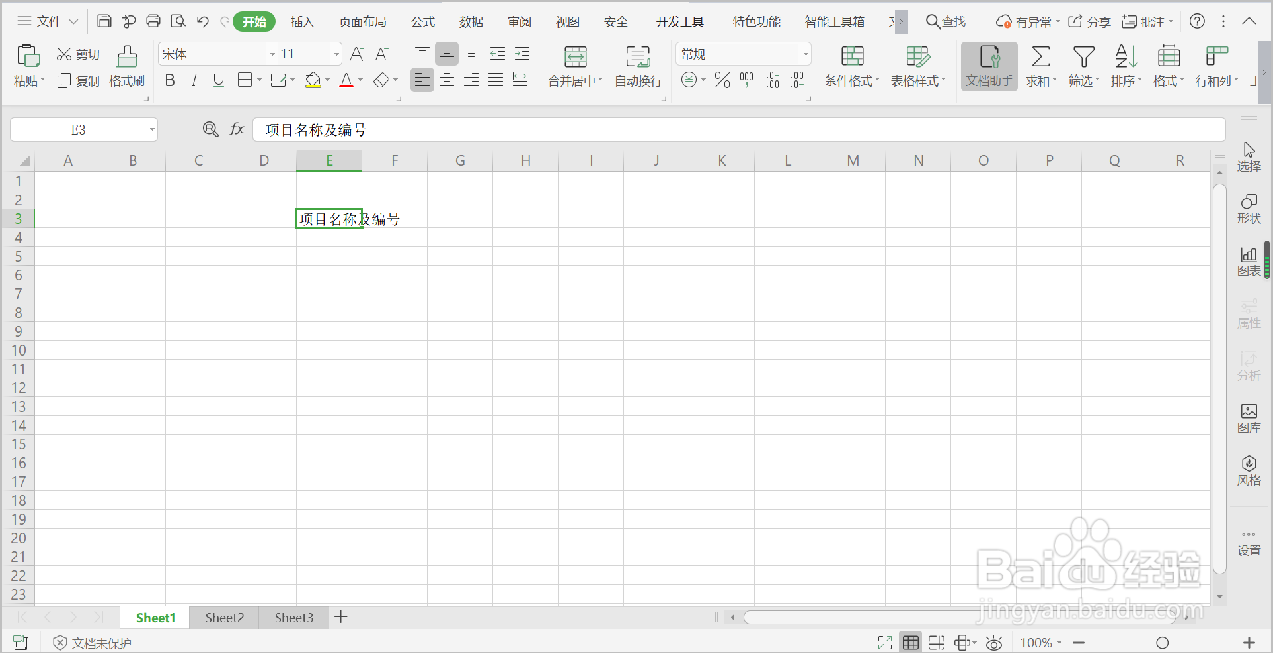Center cell text horizontally

tap(447, 80)
